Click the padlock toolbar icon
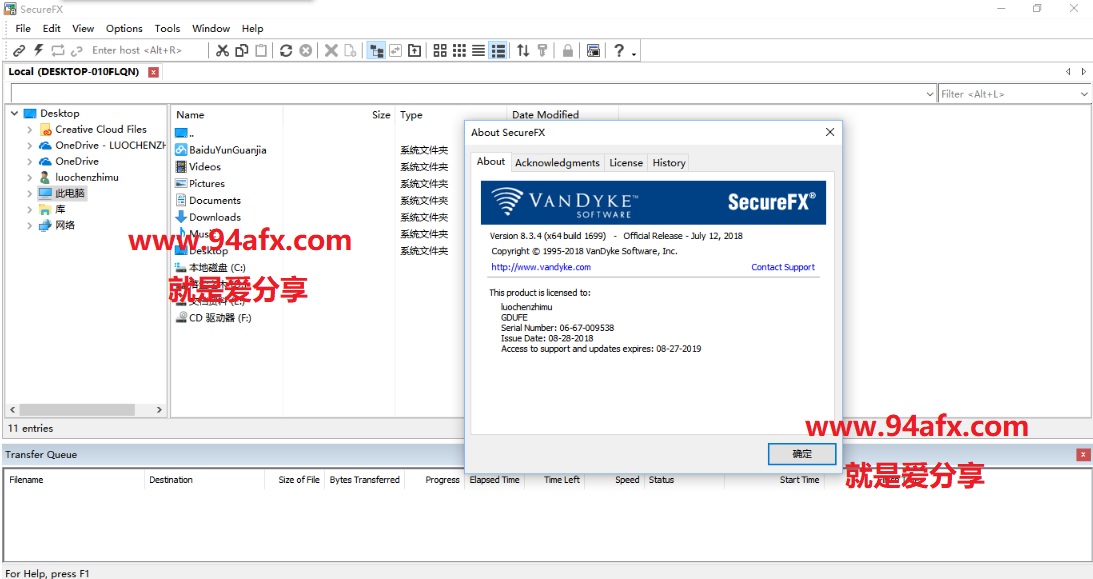1093x579 pixels. point(567,50)
